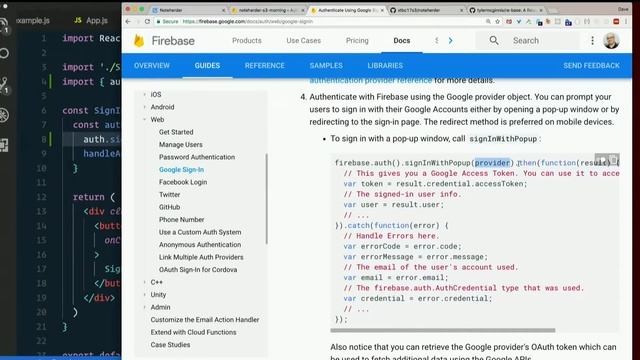Select the Docs header tab
This screenshot has height=360, width=640.
point(402,40)
